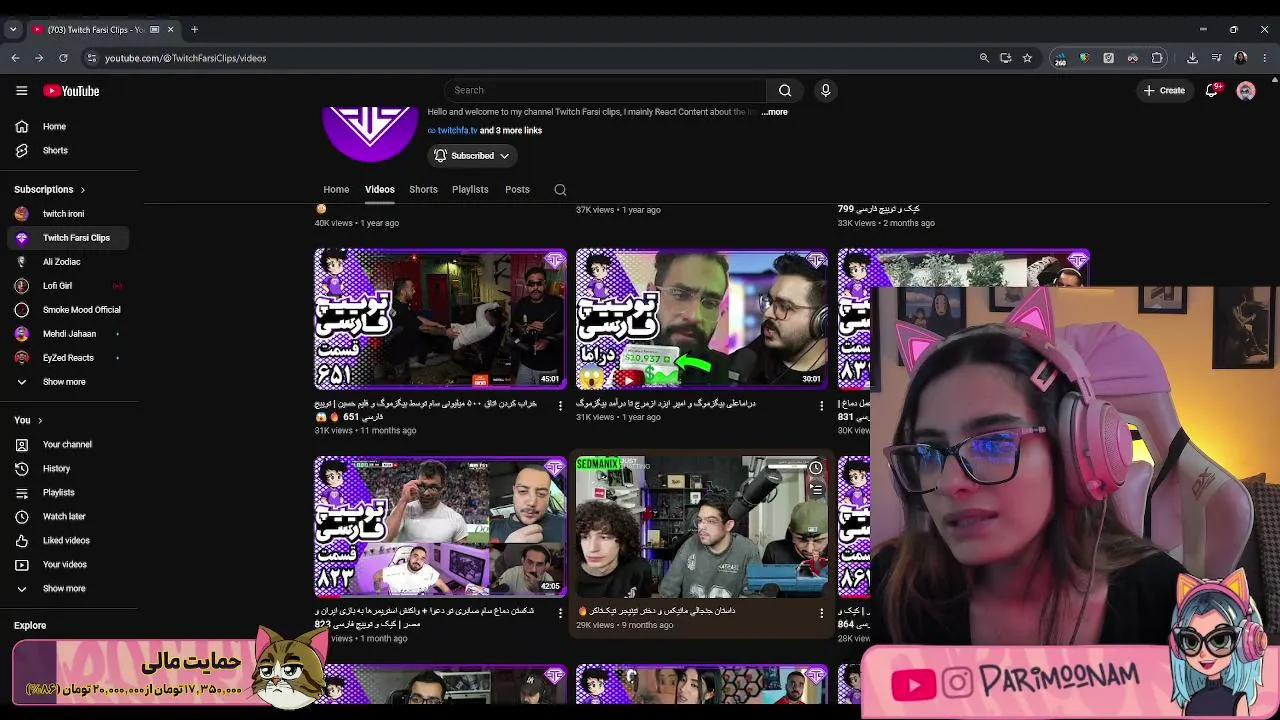The image size is (1280, 720).
Task: Open Watch later in the sidebar
Action: (68, 517)
